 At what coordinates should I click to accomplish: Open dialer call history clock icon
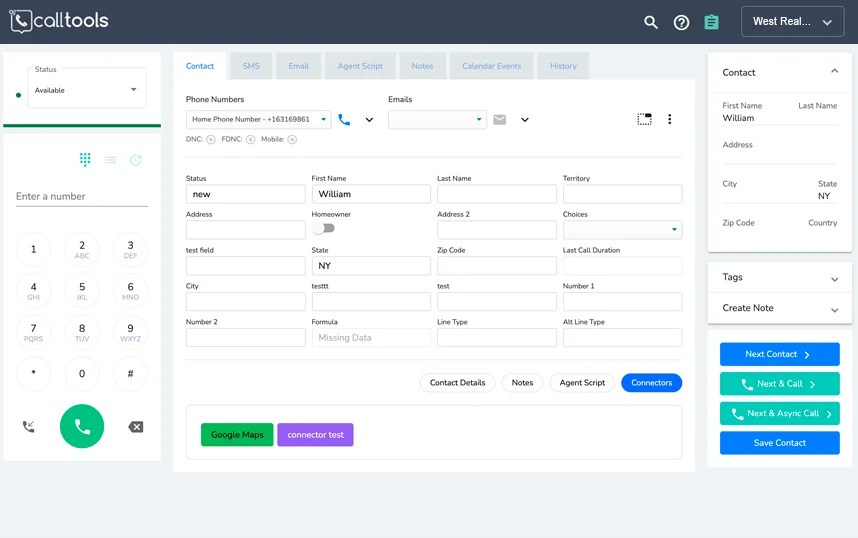coord(136,160)
